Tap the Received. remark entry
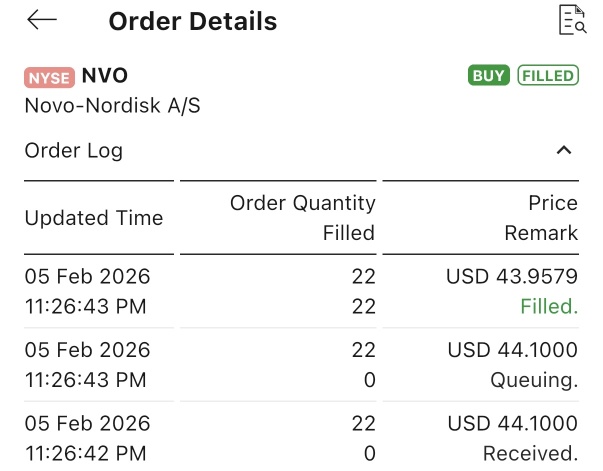This screenshot has height=471, width=603. tap(531, 453)
